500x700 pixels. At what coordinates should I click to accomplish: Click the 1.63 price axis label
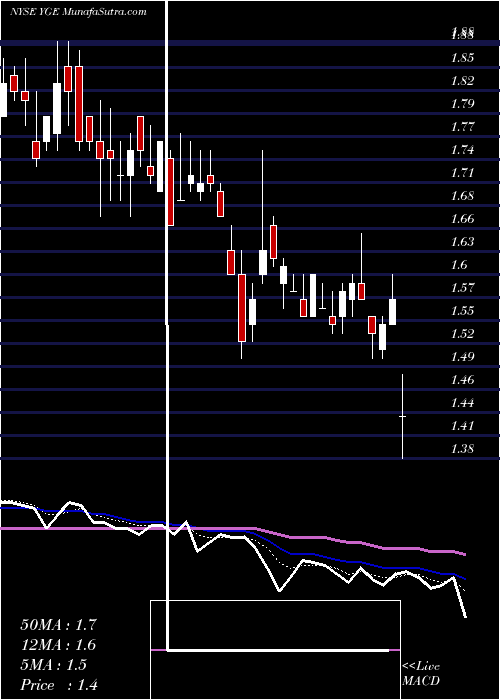(462, 242)
